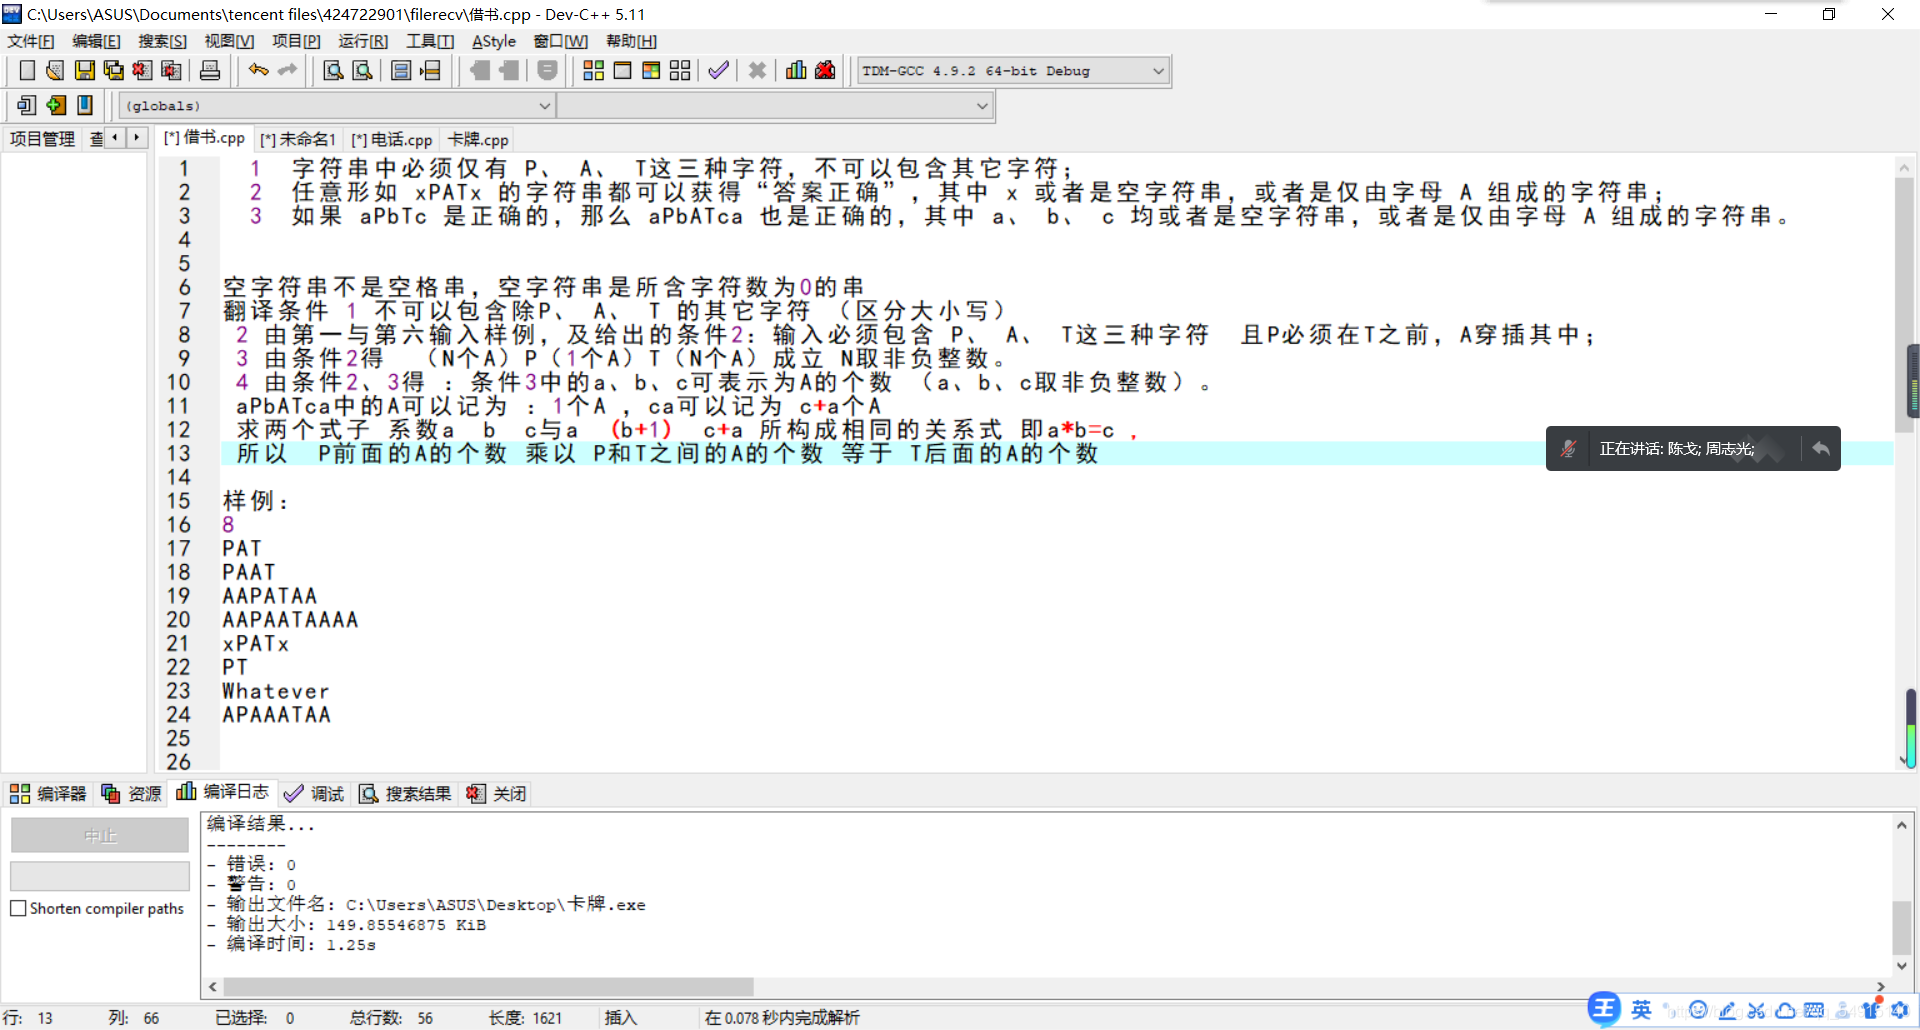Viewport: 1920px width, 1030px height.
Task: Open the AStyle menu
Action: click(494, 41)
